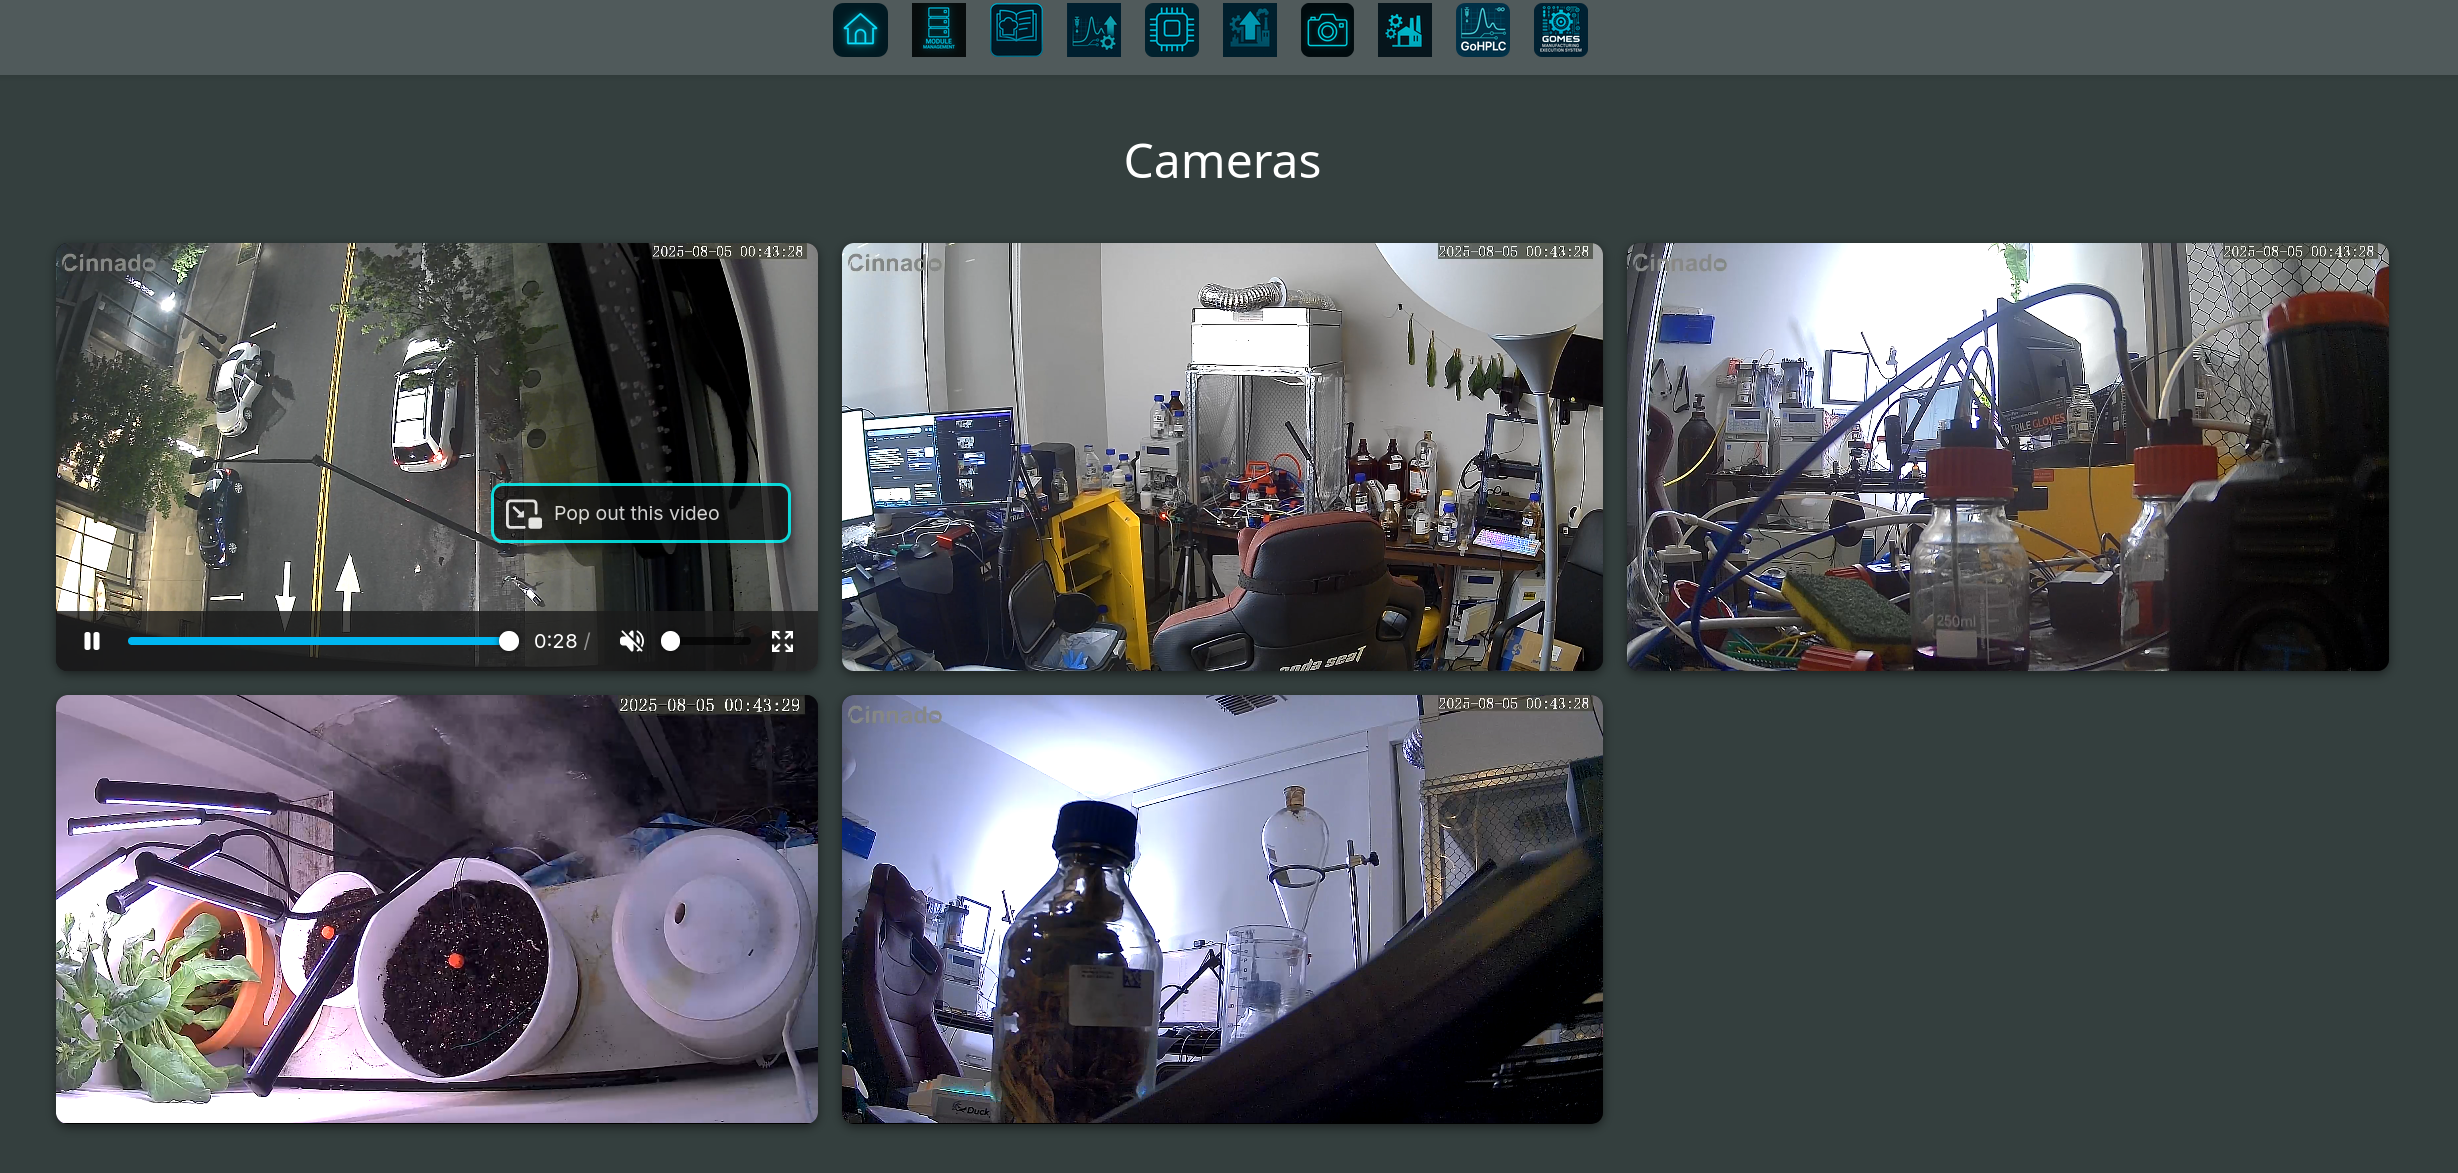Open the factory upload arrow icon
This screenshot has width=2458, height=1173.
coord(1249,30)
